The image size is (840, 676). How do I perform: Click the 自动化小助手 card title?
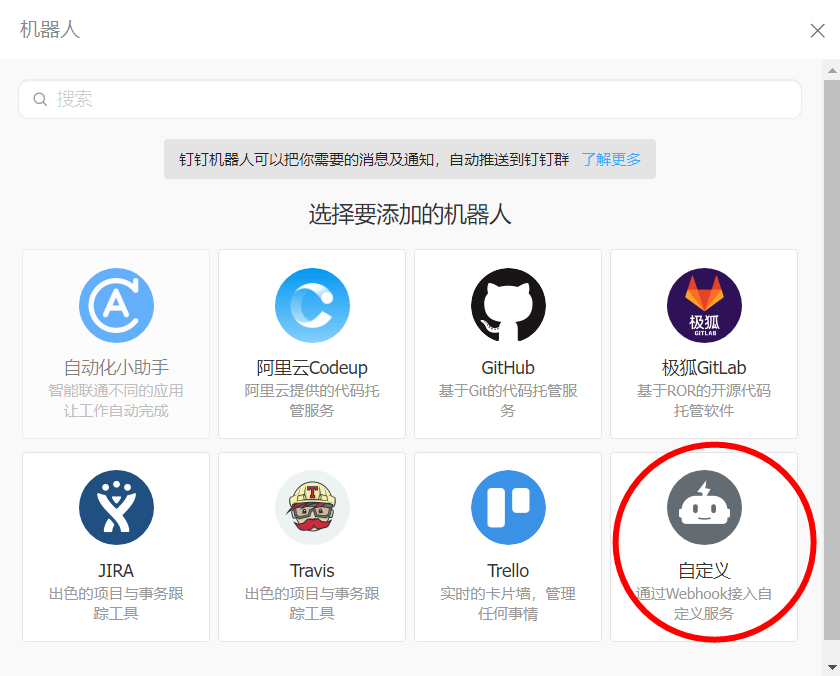point(116,368)
